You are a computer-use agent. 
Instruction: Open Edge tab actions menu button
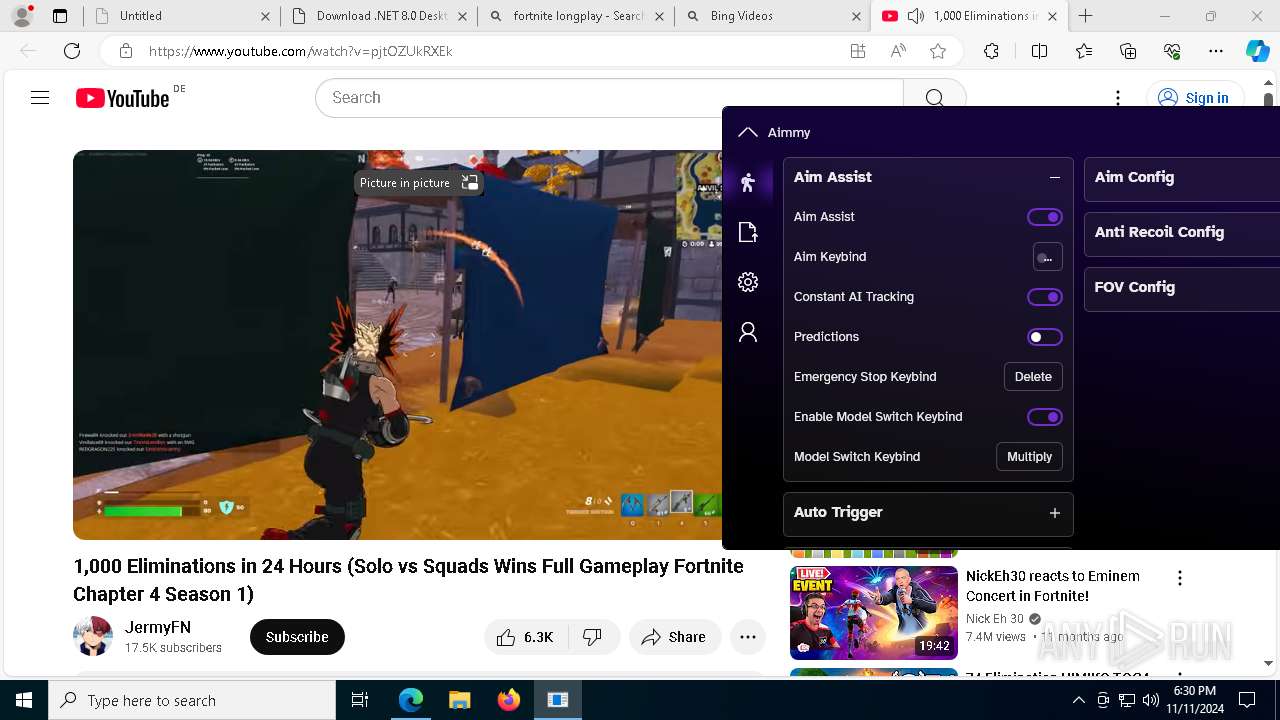click(60, 16)
